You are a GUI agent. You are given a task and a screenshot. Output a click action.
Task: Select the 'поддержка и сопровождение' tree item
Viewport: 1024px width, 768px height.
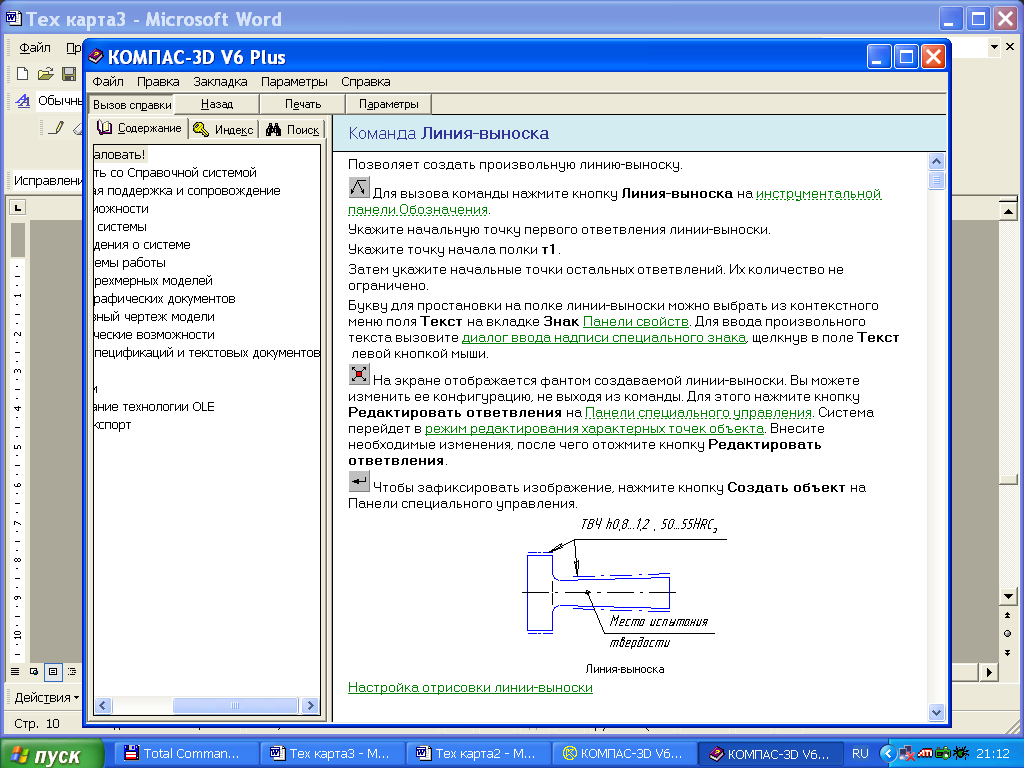(x=186, y=191)
